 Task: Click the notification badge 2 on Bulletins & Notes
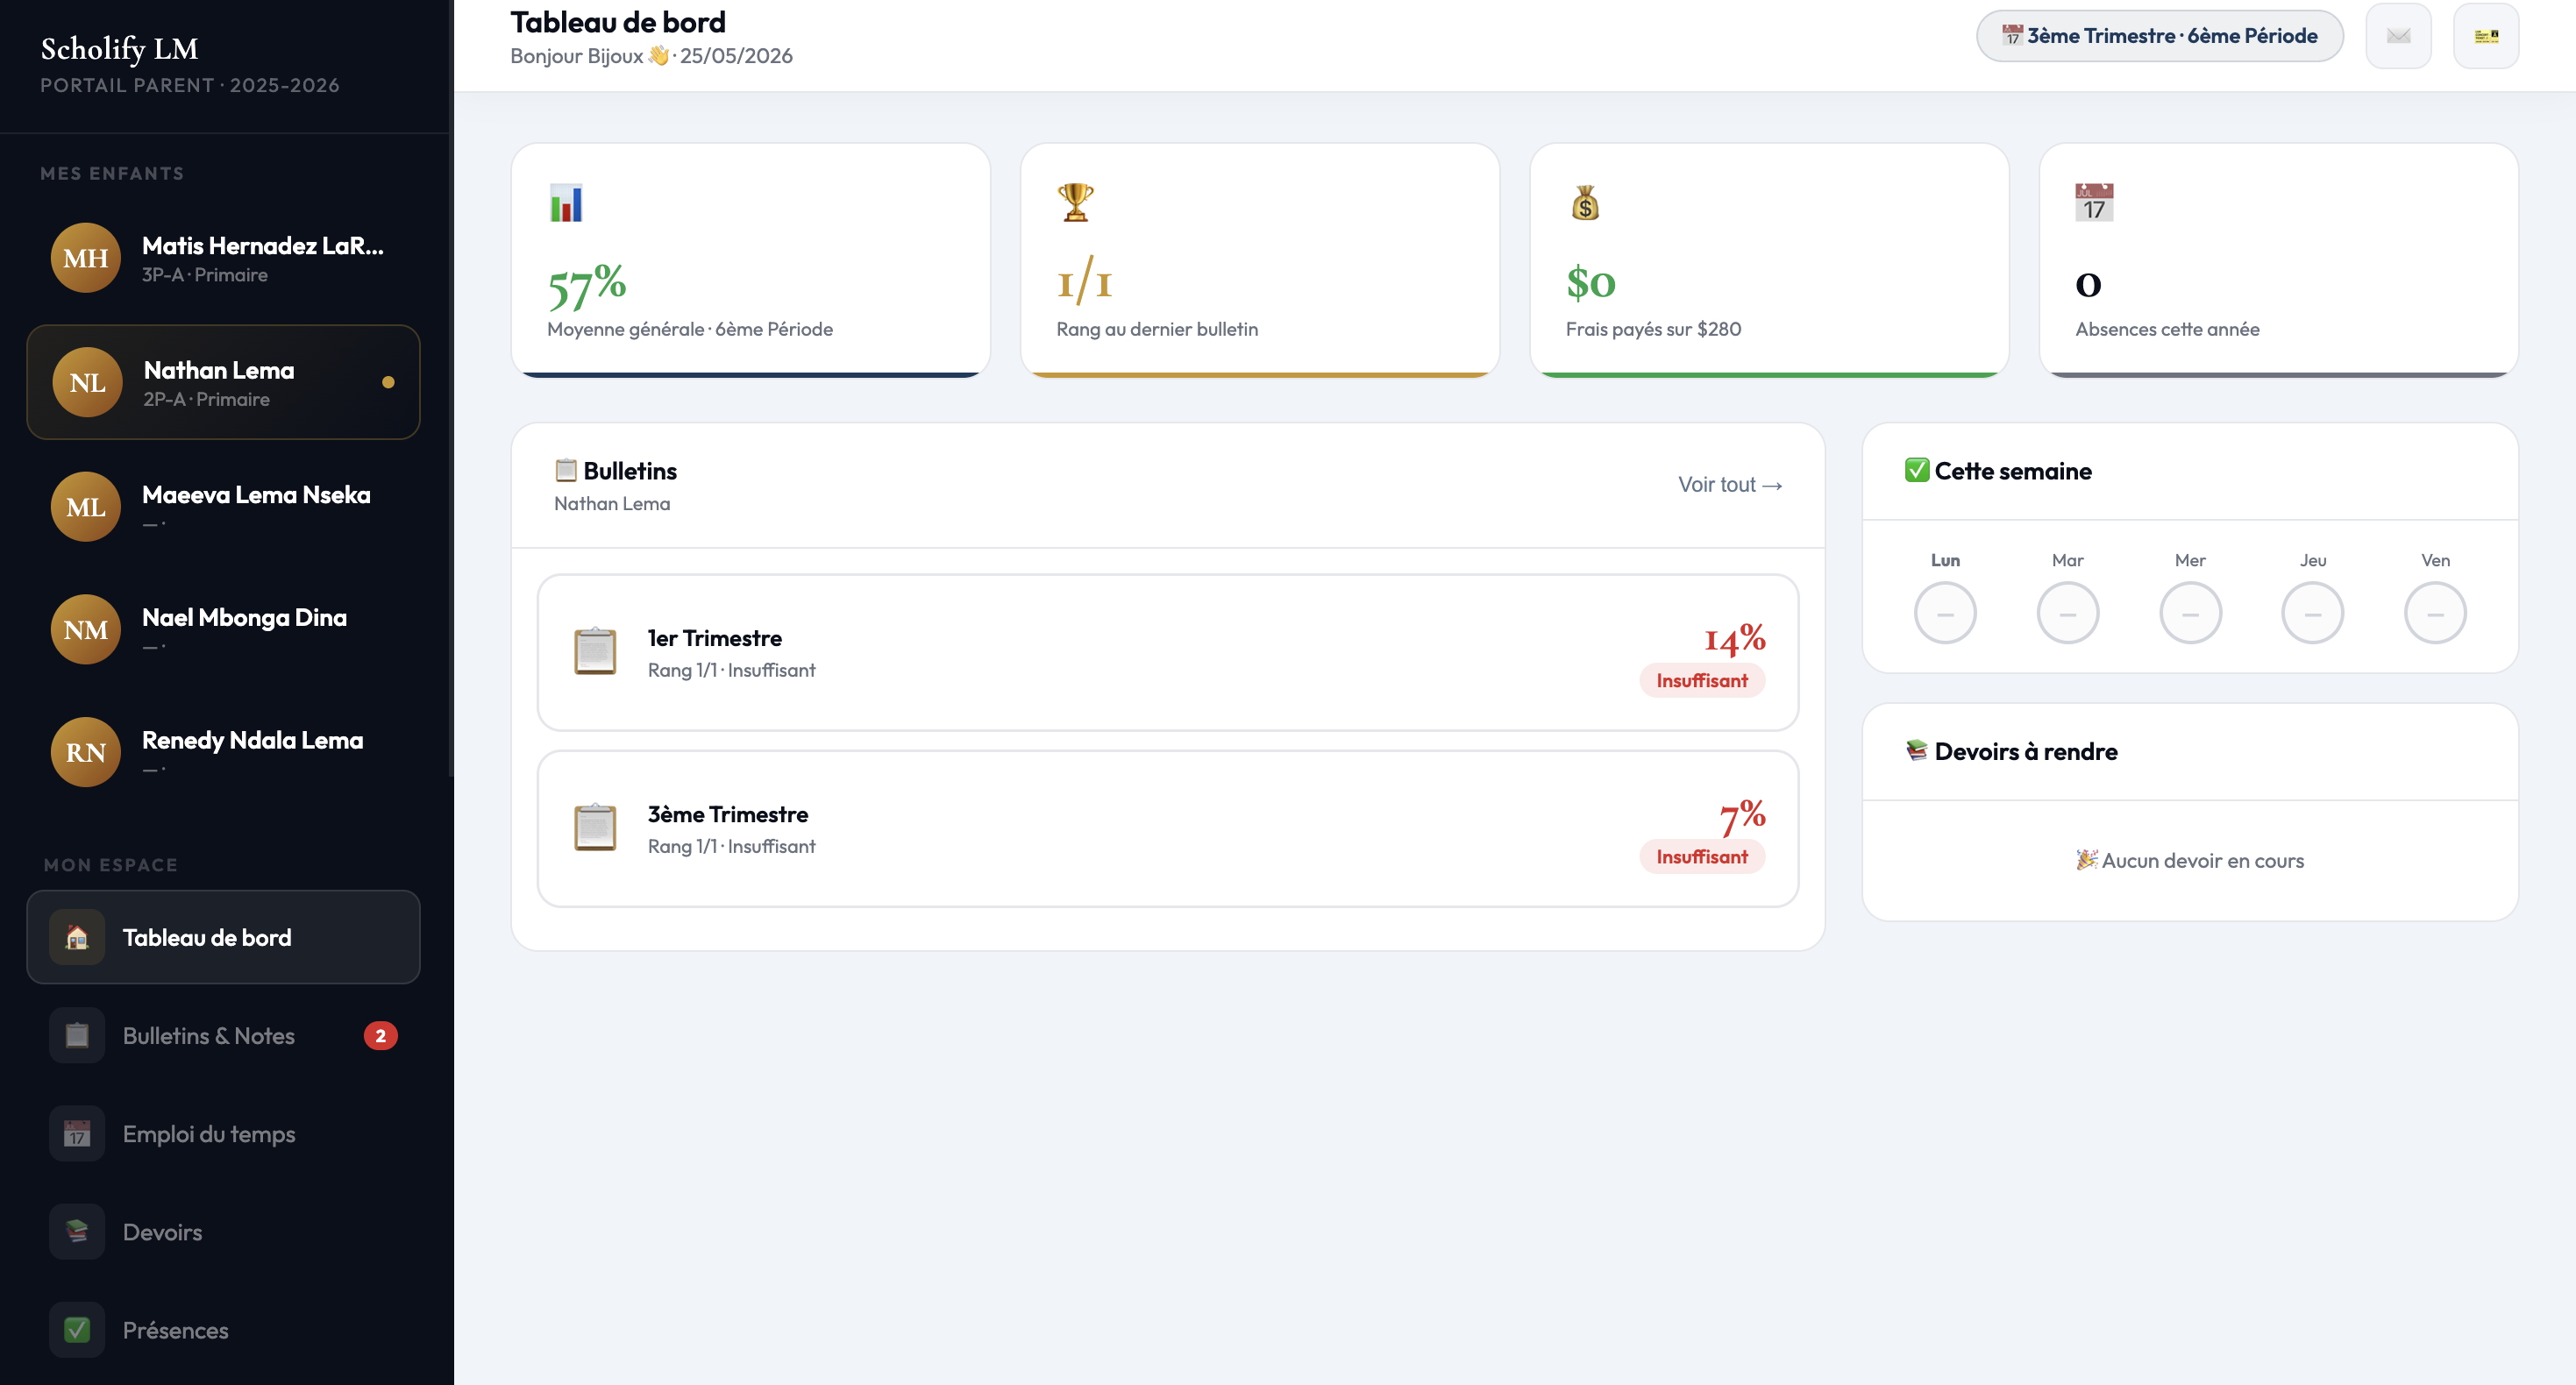point(380,1036)
